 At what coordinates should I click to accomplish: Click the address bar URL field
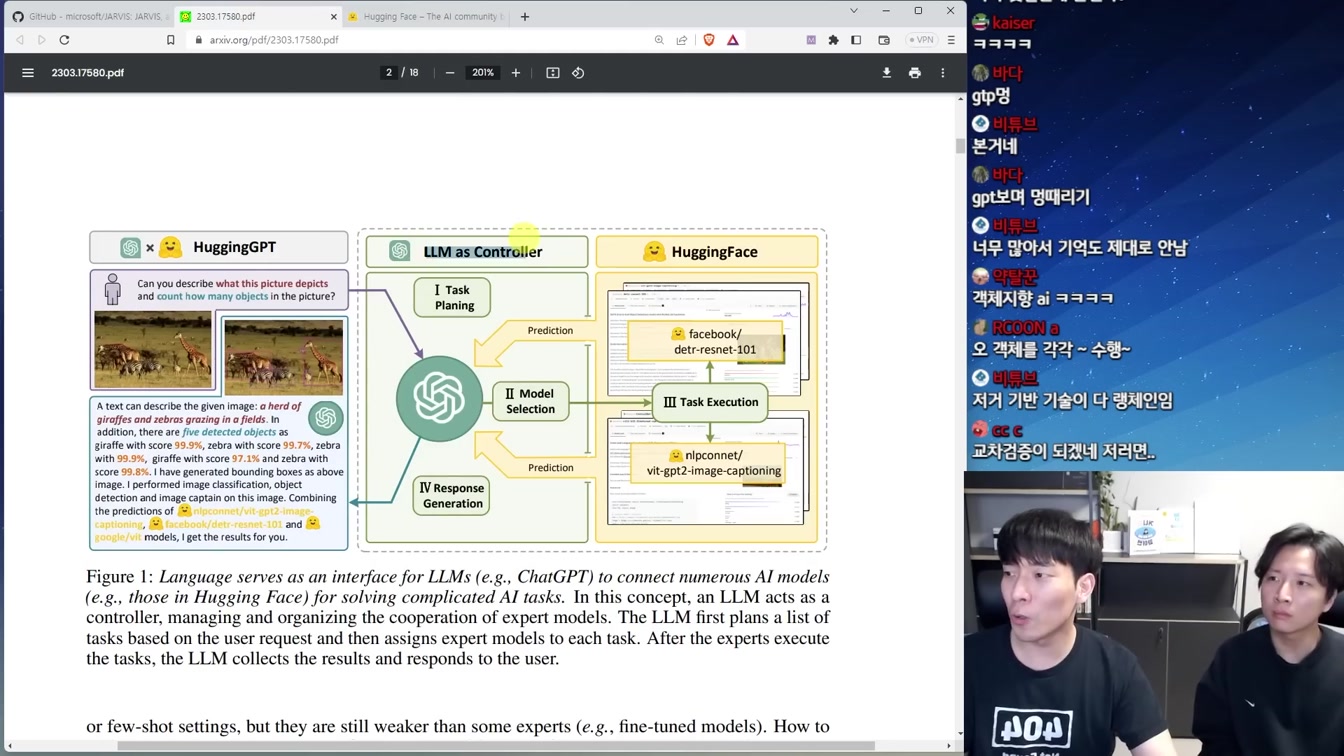point(420,40)
